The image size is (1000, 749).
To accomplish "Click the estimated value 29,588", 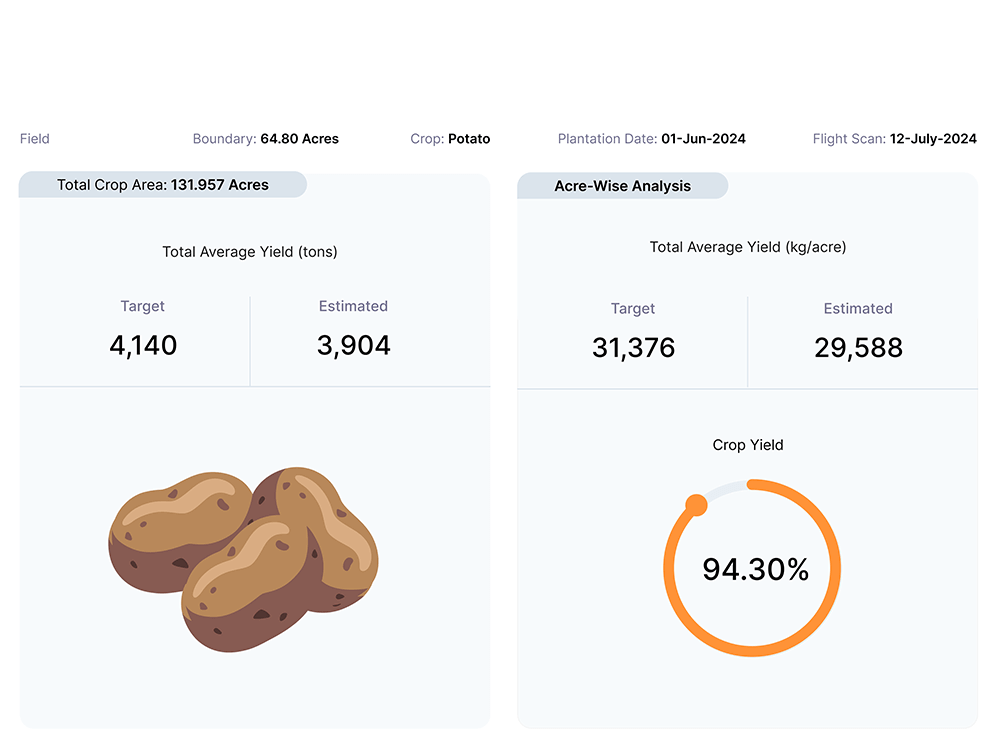I will pyautogui.click(x=858, y=348).
